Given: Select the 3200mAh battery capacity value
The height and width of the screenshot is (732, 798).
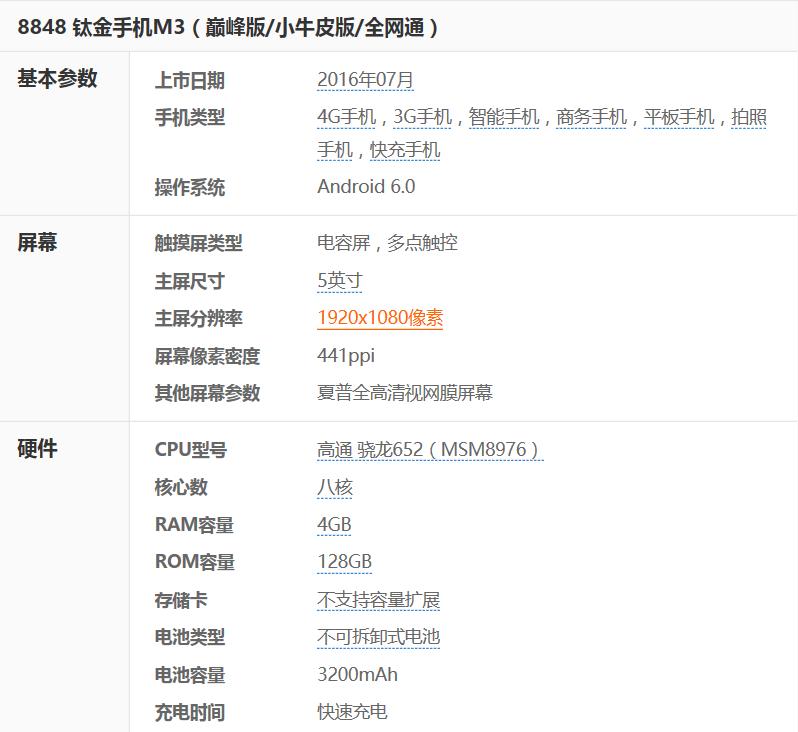Looking at the screenshot, I should coord(357,674).
